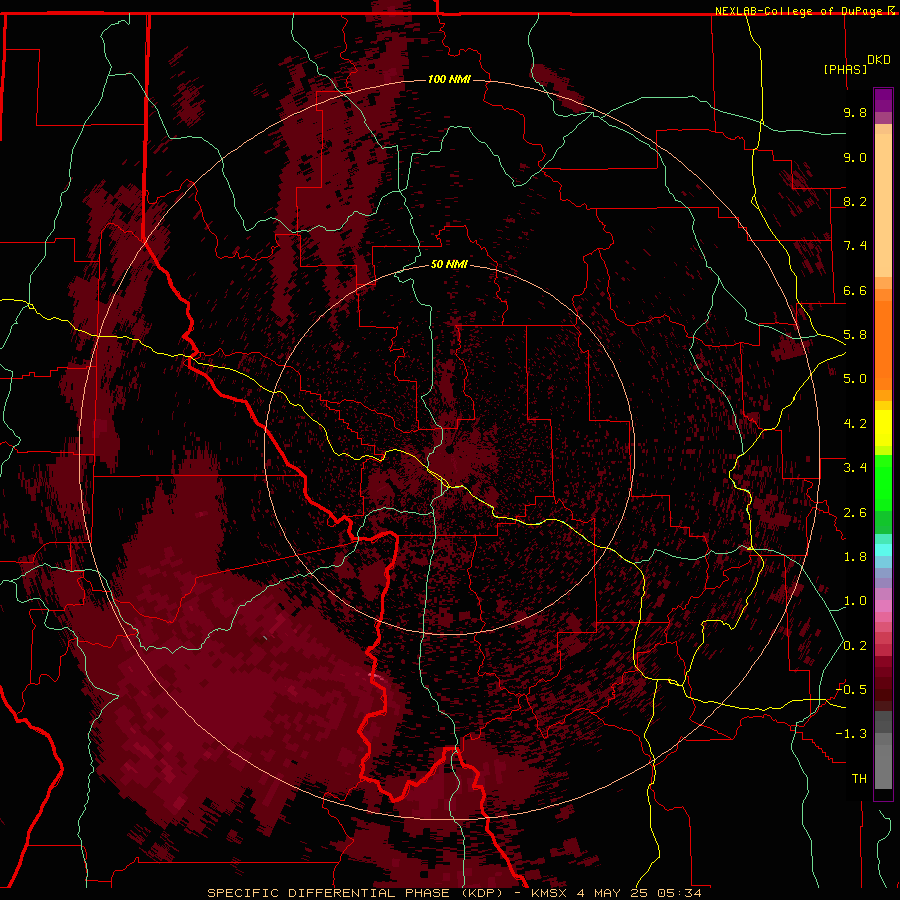Click the 0.2 scale value

tap(855, 646)
